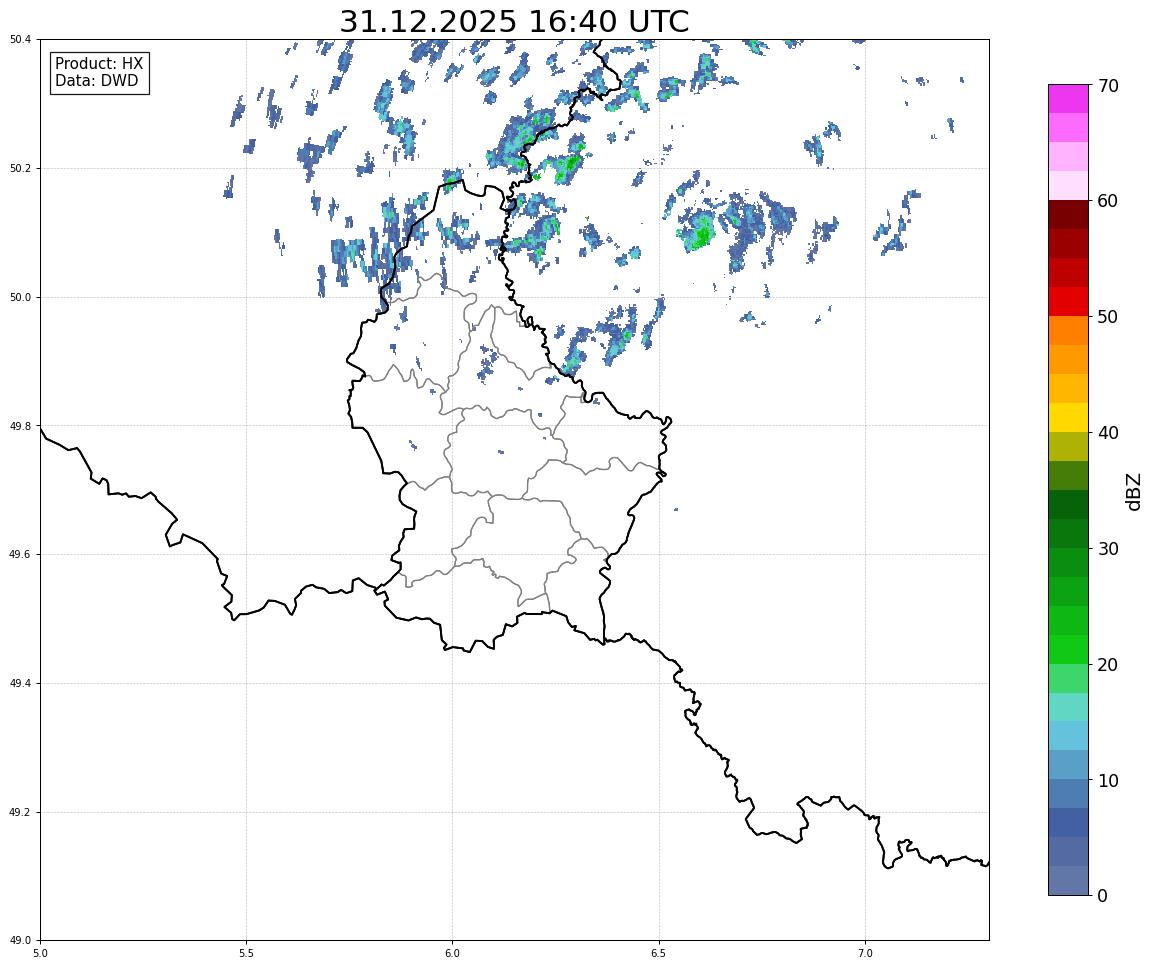Pick the magenta swatch at colorbar top
Image resolution: width=1152 pixels, height=968 pixels.
pyautogui.click(x=1068, y=98)
